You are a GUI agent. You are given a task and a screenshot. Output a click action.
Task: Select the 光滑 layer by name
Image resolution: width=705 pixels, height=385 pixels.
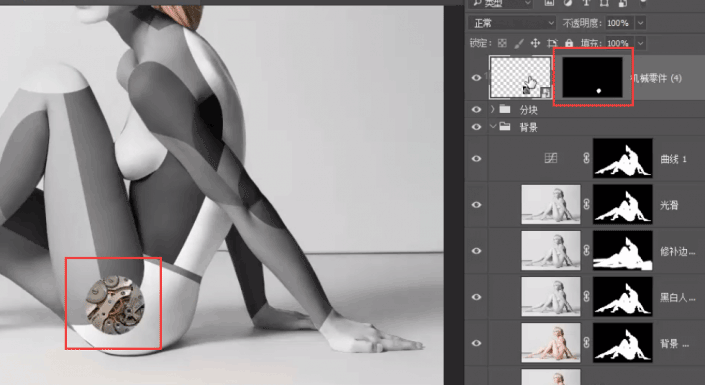669,205
